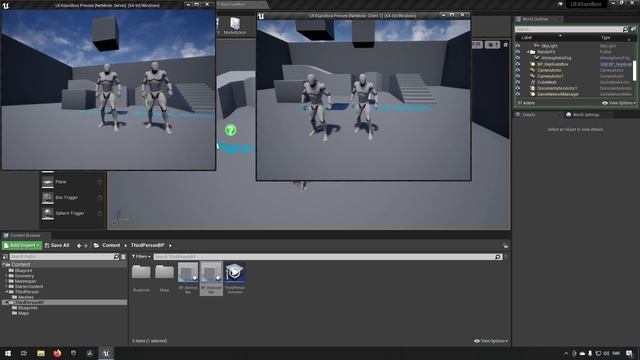
Task: Select the Meshes folder in tree
Action: 23,297
